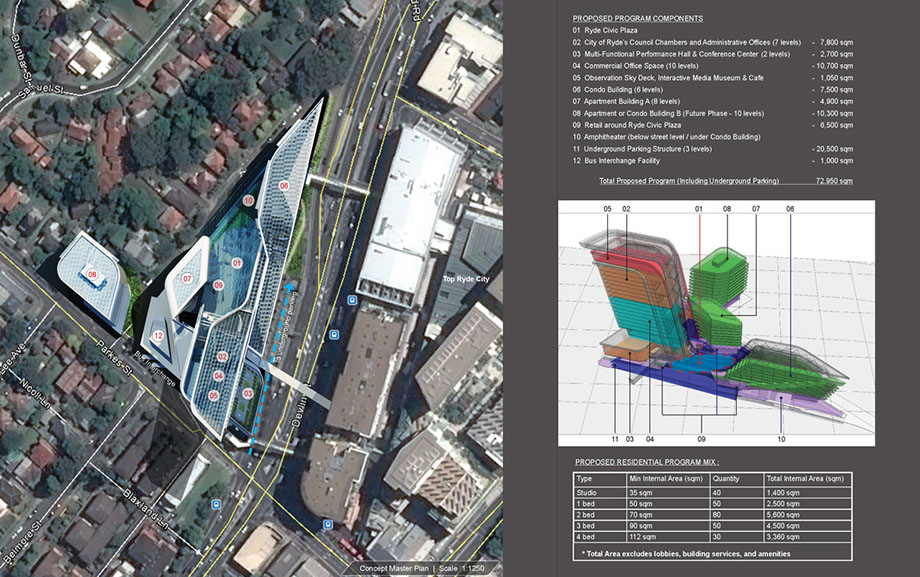The image size is (920, 577).
Task: Click marker 12 beside the bus interchange
Action: [158, 336]
